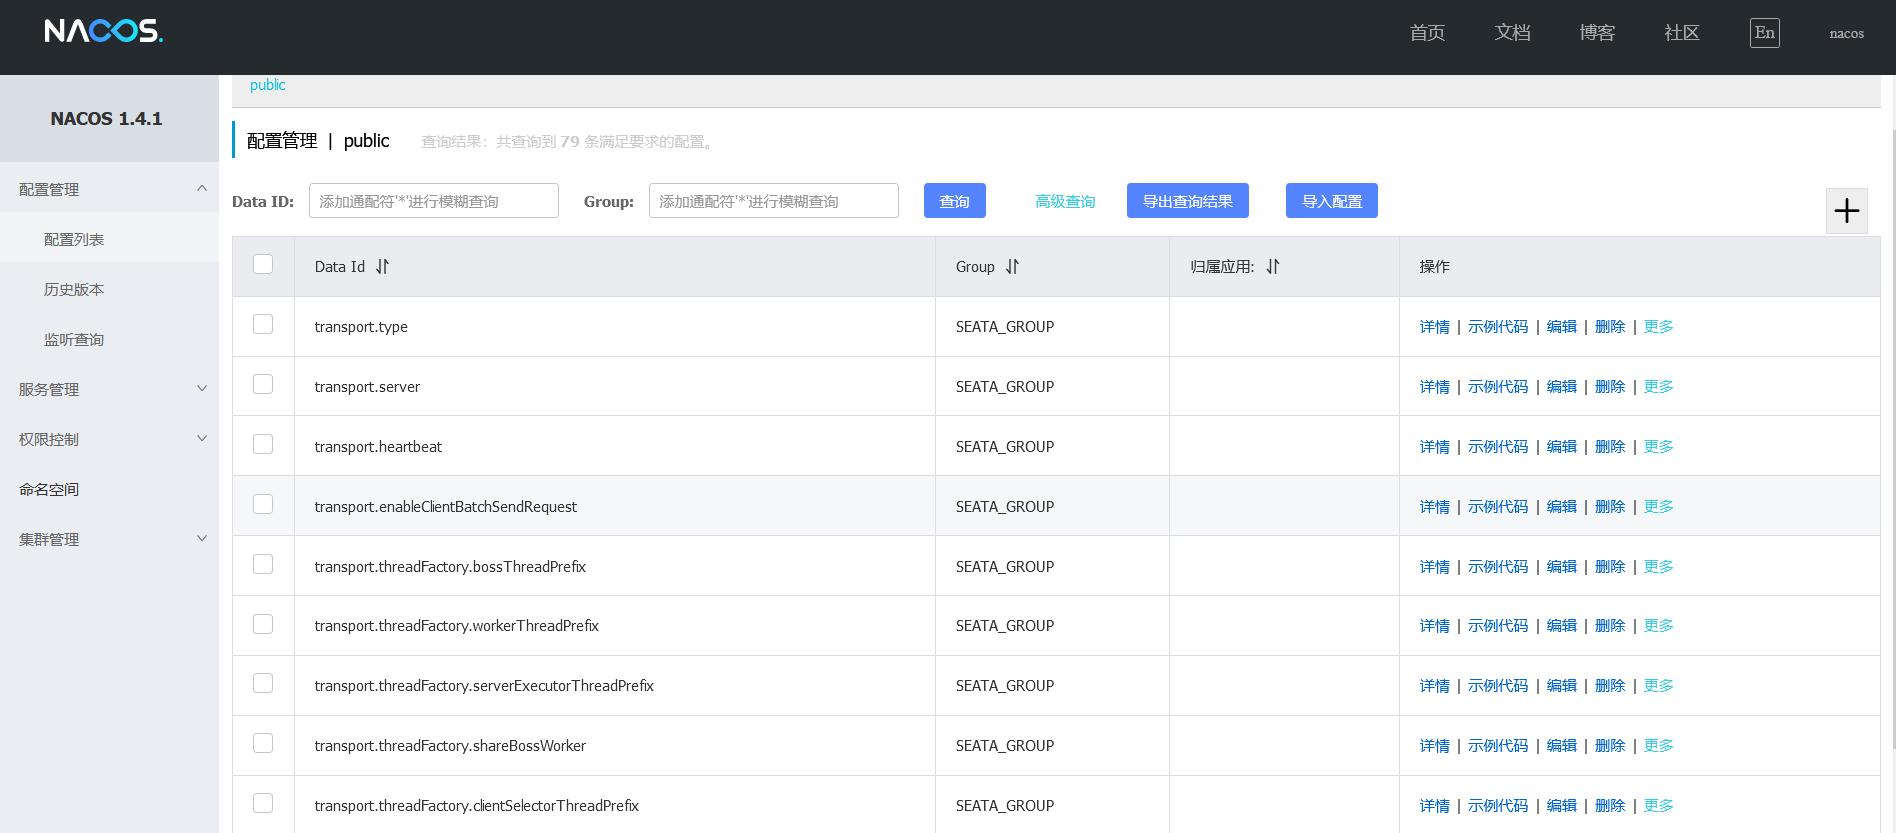Open 文档 in top navigation

coord(1512,33)
